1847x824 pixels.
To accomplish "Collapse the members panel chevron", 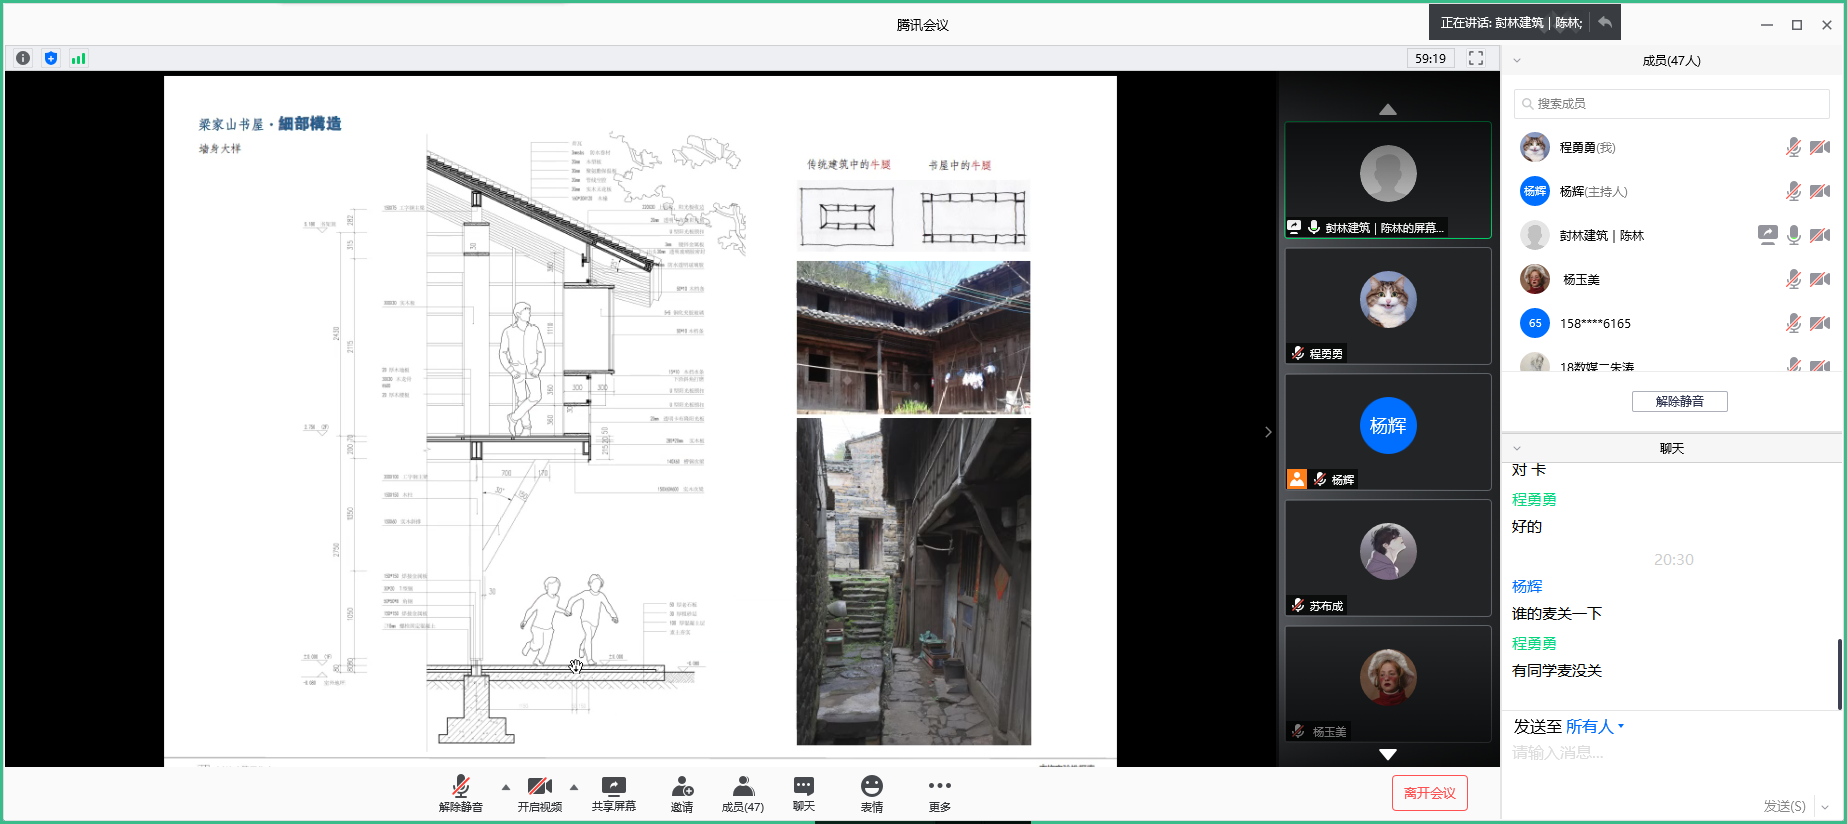I will tap(1517, 60).
